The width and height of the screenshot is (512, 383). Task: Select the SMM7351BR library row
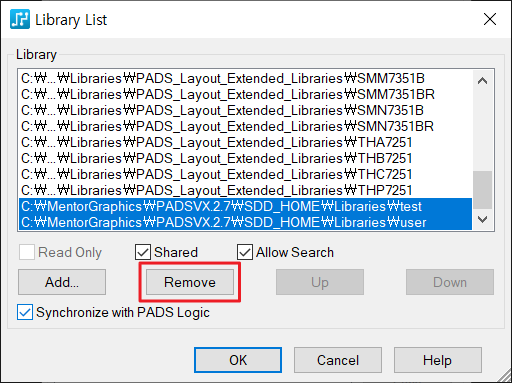click(245, 94)
